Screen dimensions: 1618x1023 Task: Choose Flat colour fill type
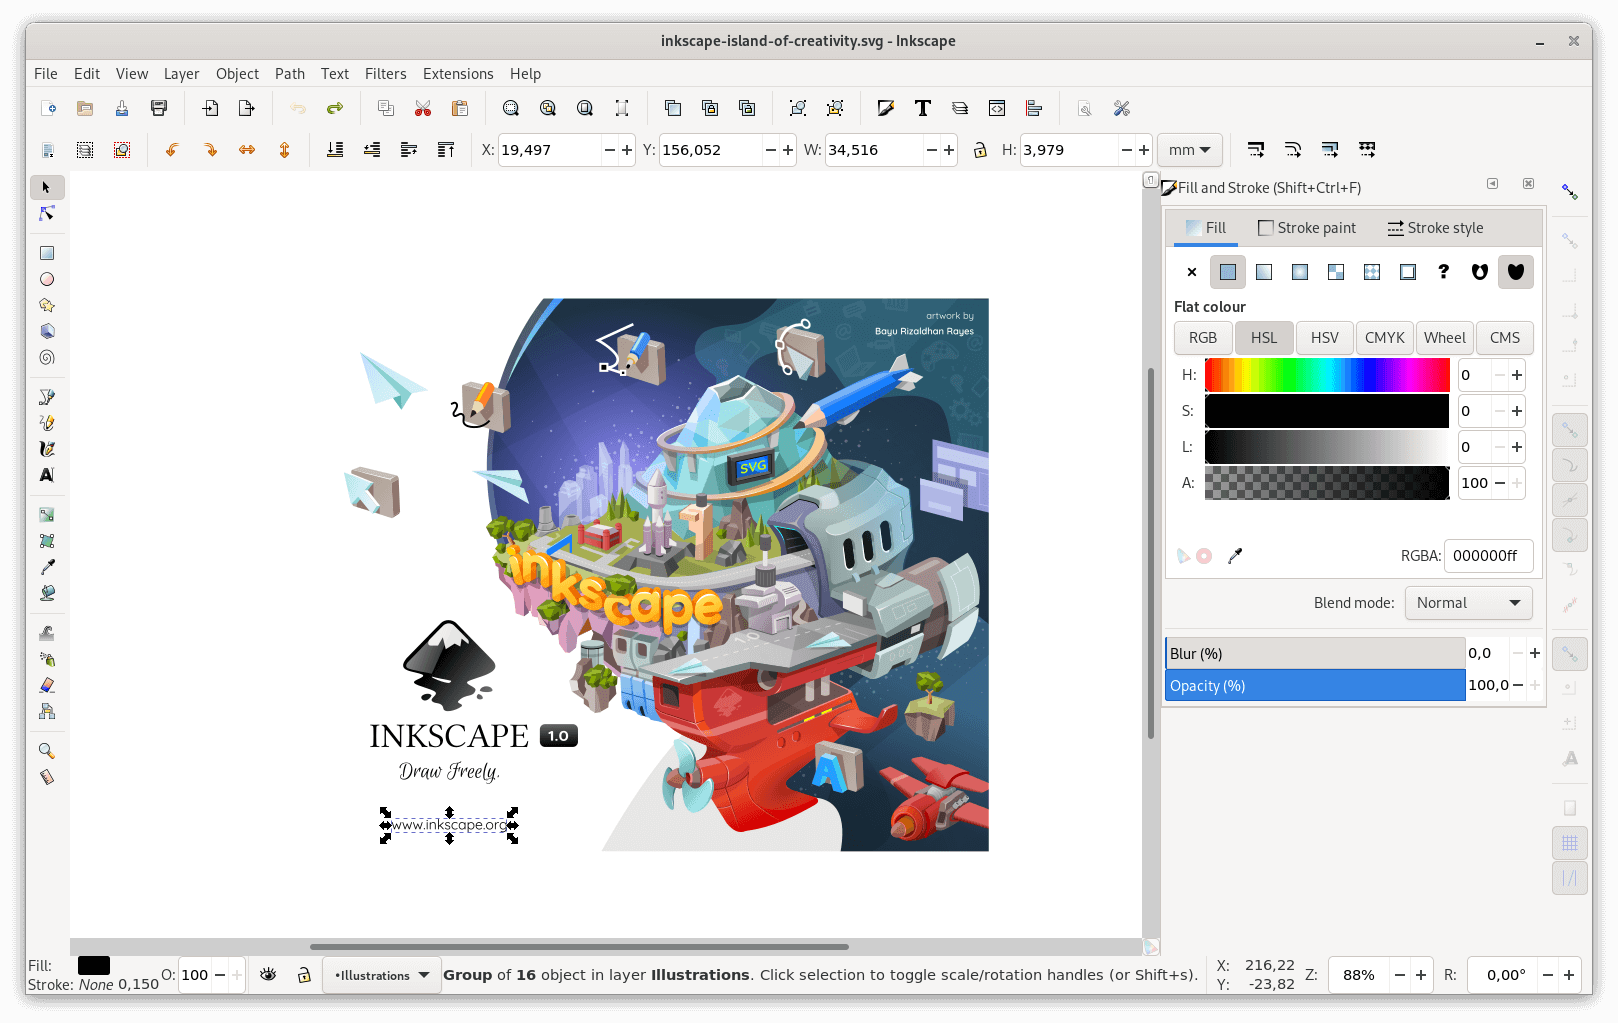coord(1228,272)
